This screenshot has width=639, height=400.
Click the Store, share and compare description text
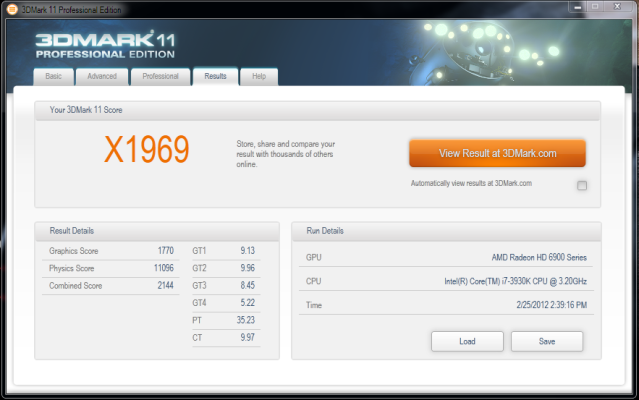286,154
